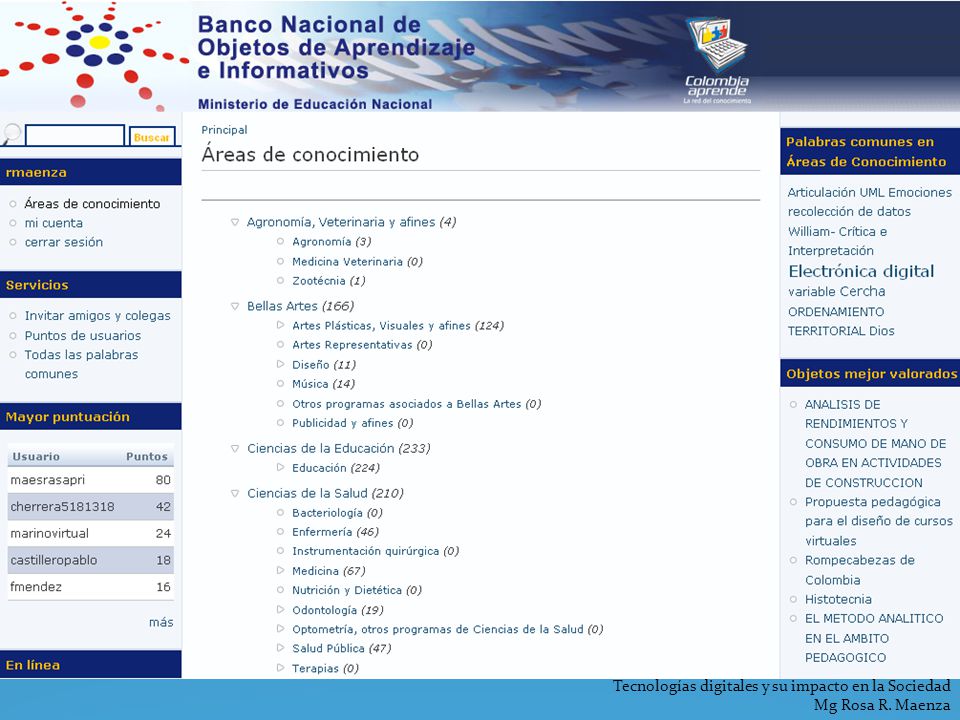This screenshot has height=720, width=960.
Task: Click the search text input field
Action: [x=75, y=135]
